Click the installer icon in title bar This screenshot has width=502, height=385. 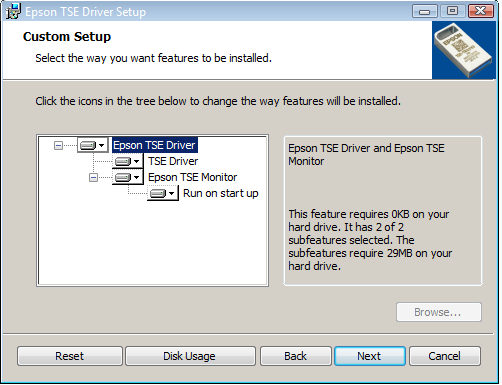(x=13, y=11)
